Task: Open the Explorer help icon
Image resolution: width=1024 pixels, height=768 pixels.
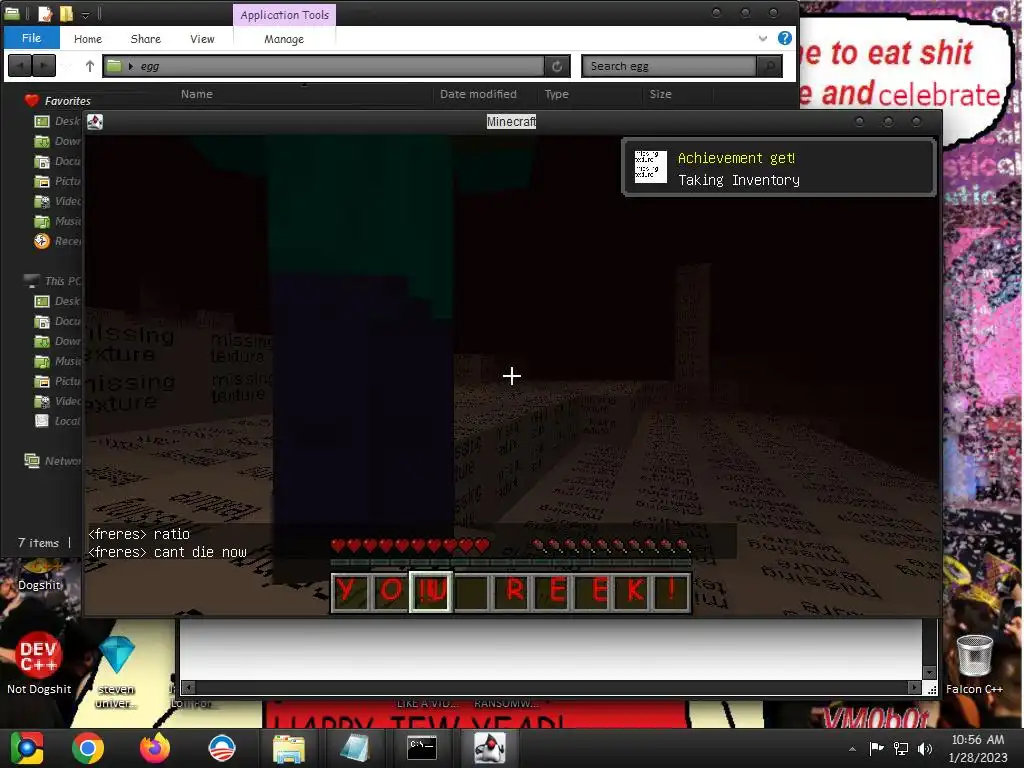Action: (785, 38)
